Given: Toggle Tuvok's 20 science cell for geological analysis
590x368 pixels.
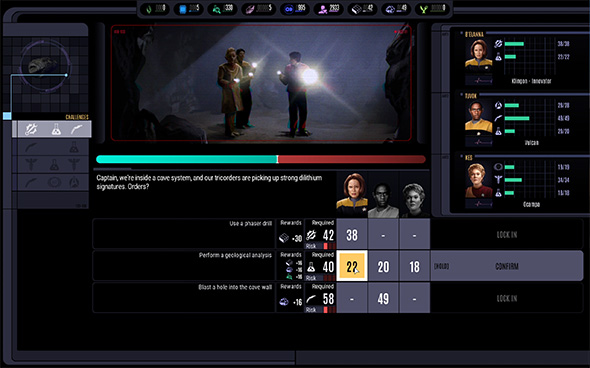Looking at the screenshot, I should pyautogui.click(x=383, y=266).
